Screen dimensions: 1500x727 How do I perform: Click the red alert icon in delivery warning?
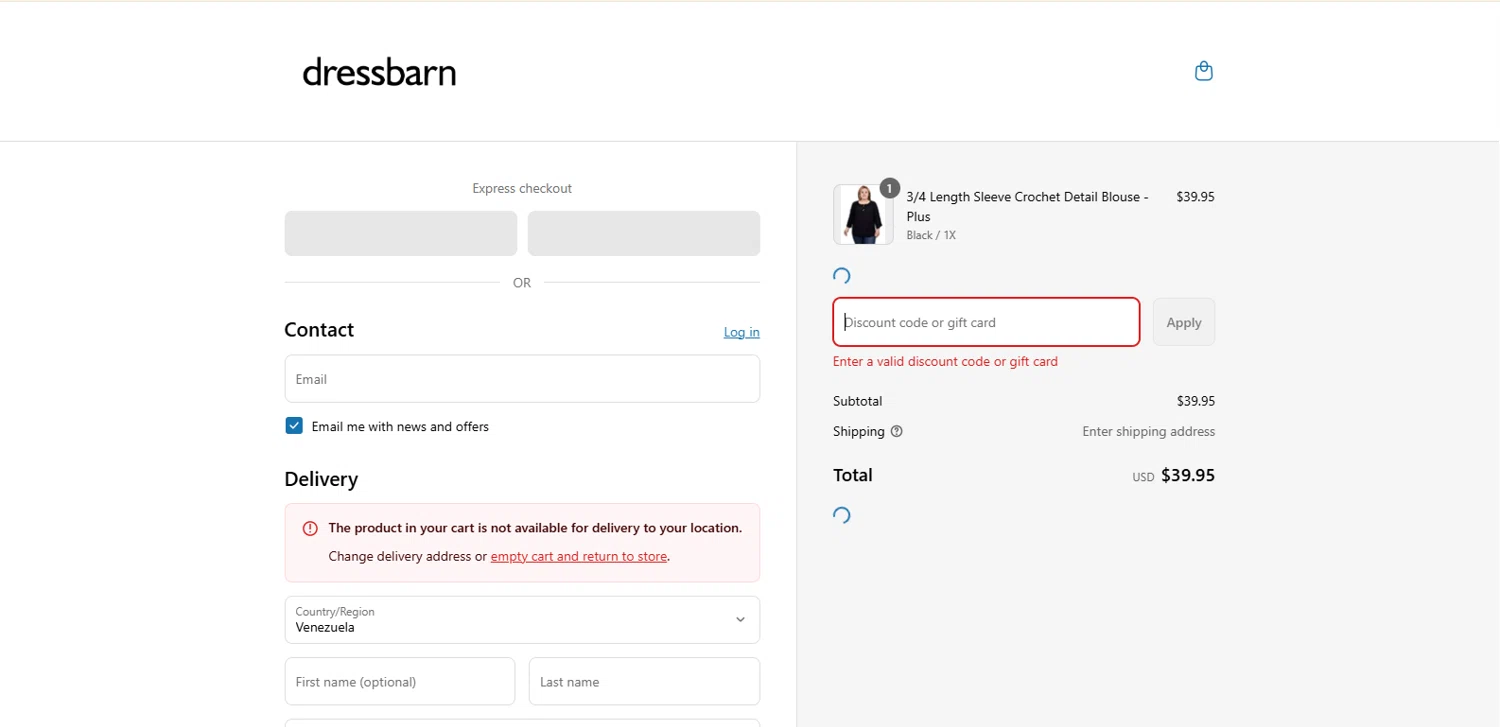coord(310,528)
